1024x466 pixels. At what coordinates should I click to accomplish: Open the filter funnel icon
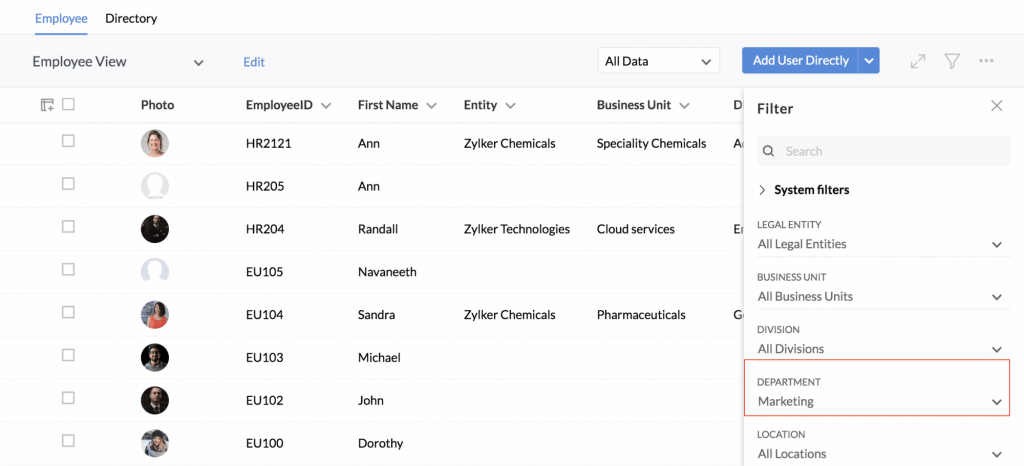coord(952,61)
